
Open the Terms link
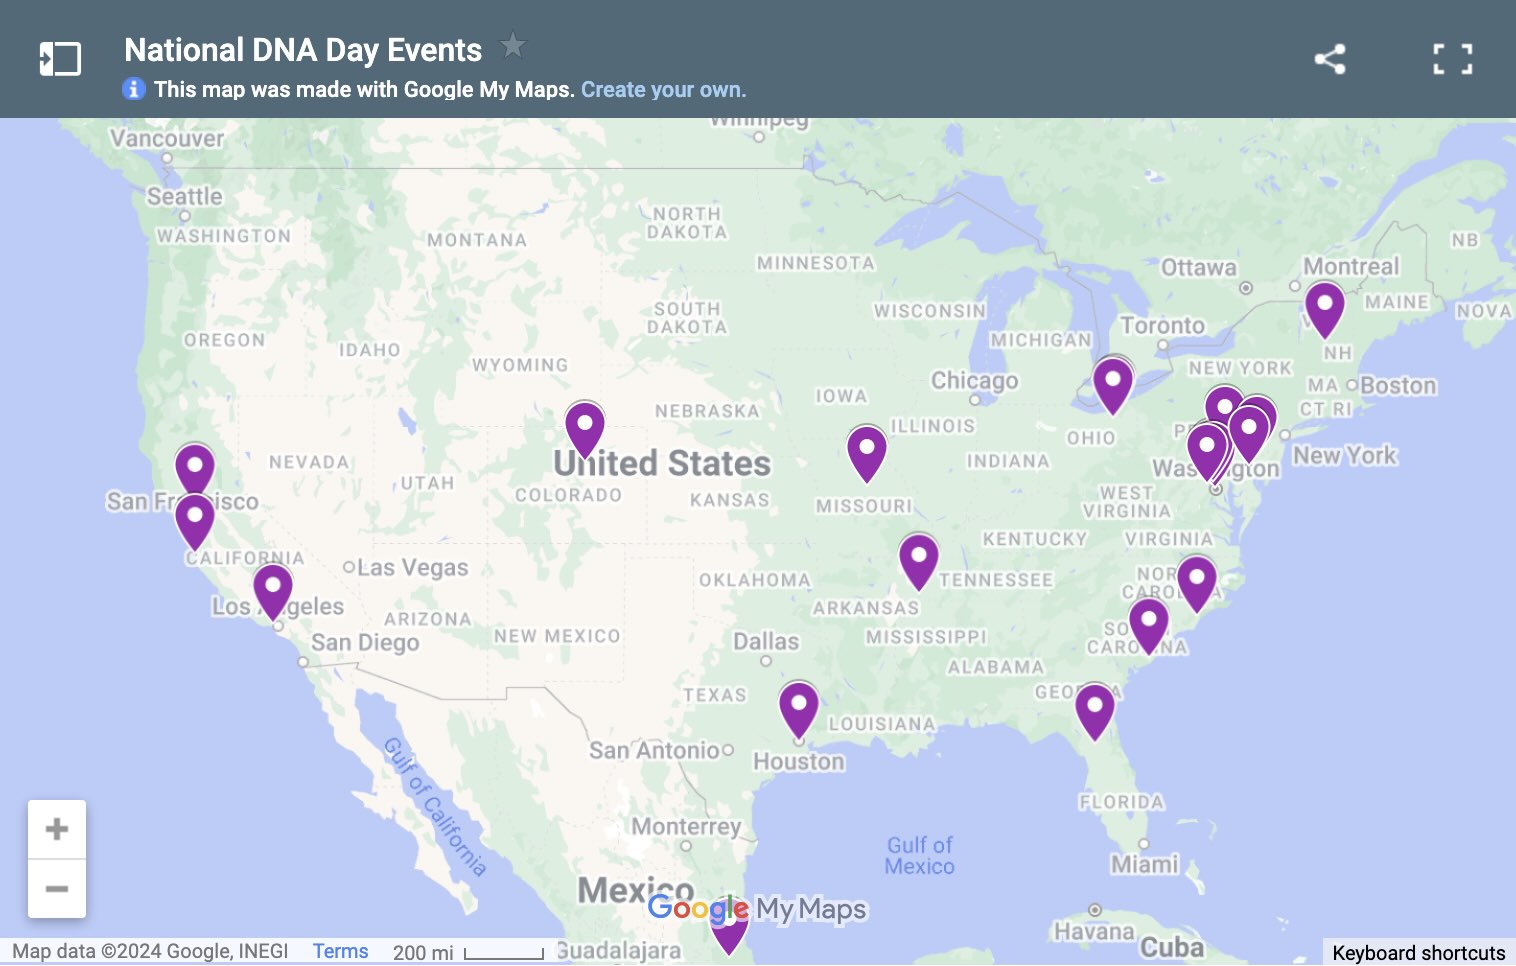click(340, 951)
